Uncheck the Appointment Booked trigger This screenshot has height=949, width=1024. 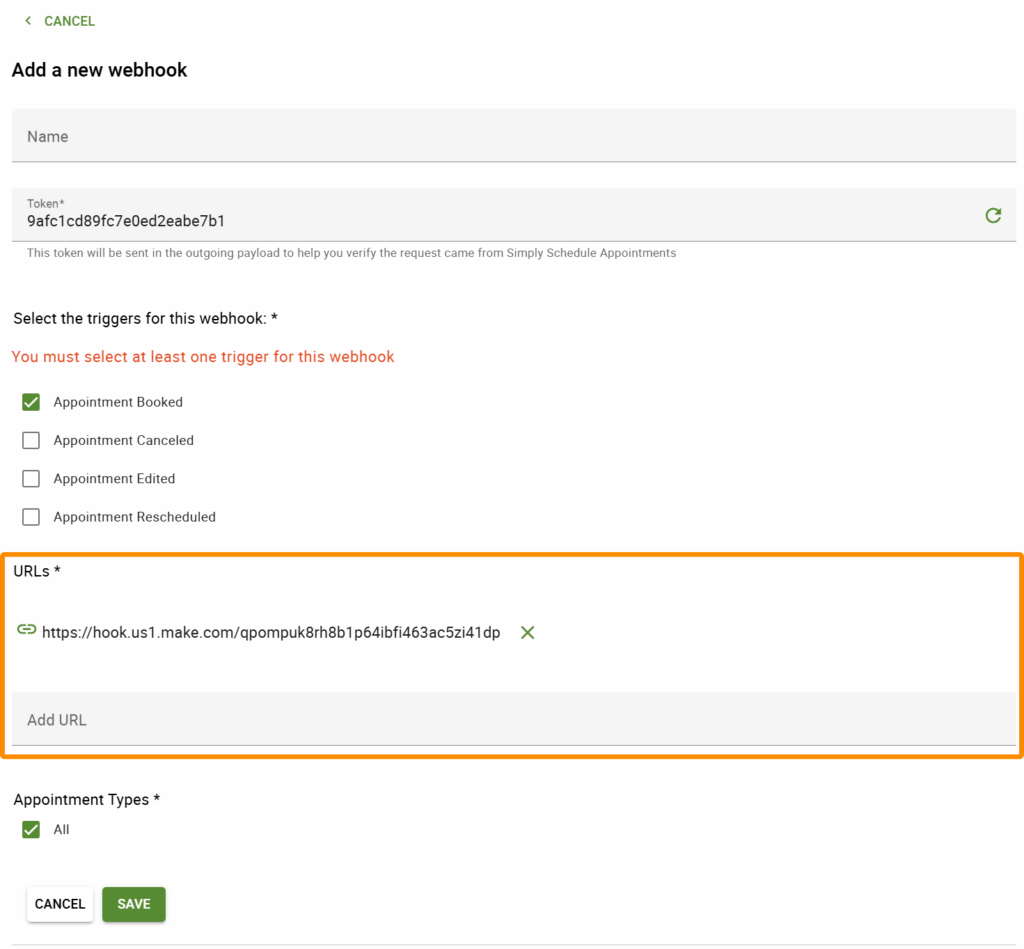pos(31,401)
